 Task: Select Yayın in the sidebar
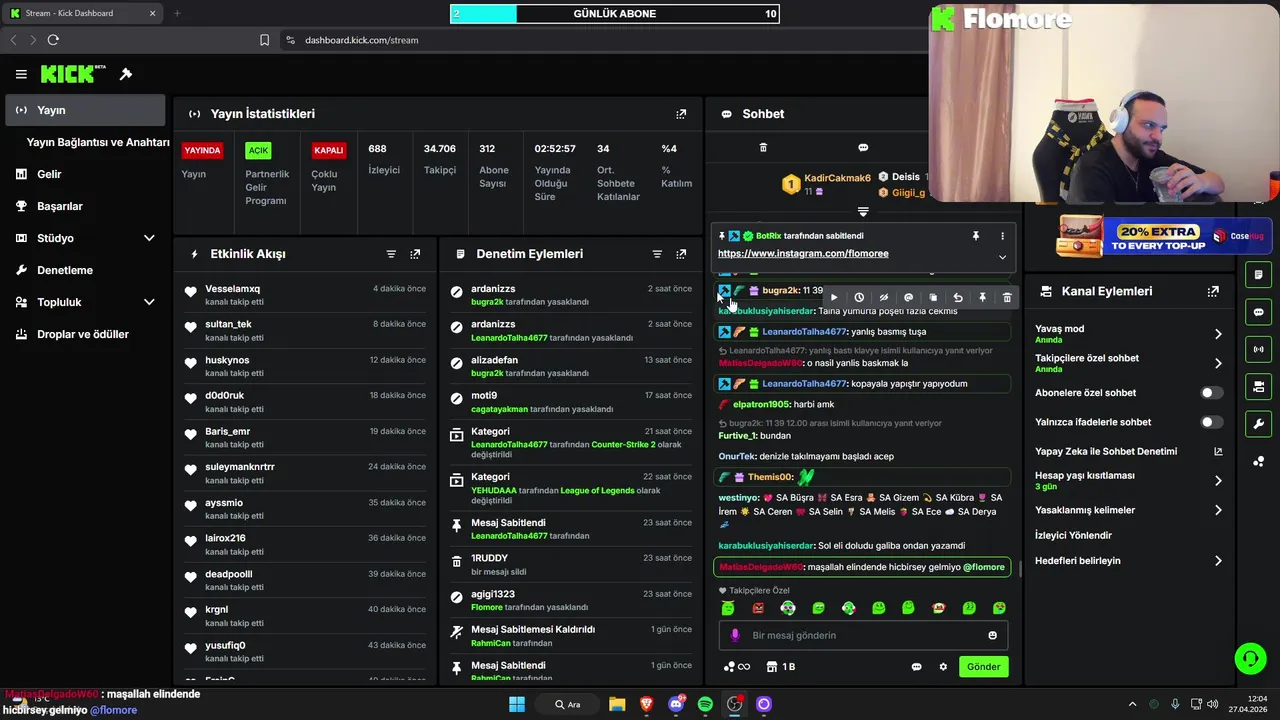click(86, 110)
